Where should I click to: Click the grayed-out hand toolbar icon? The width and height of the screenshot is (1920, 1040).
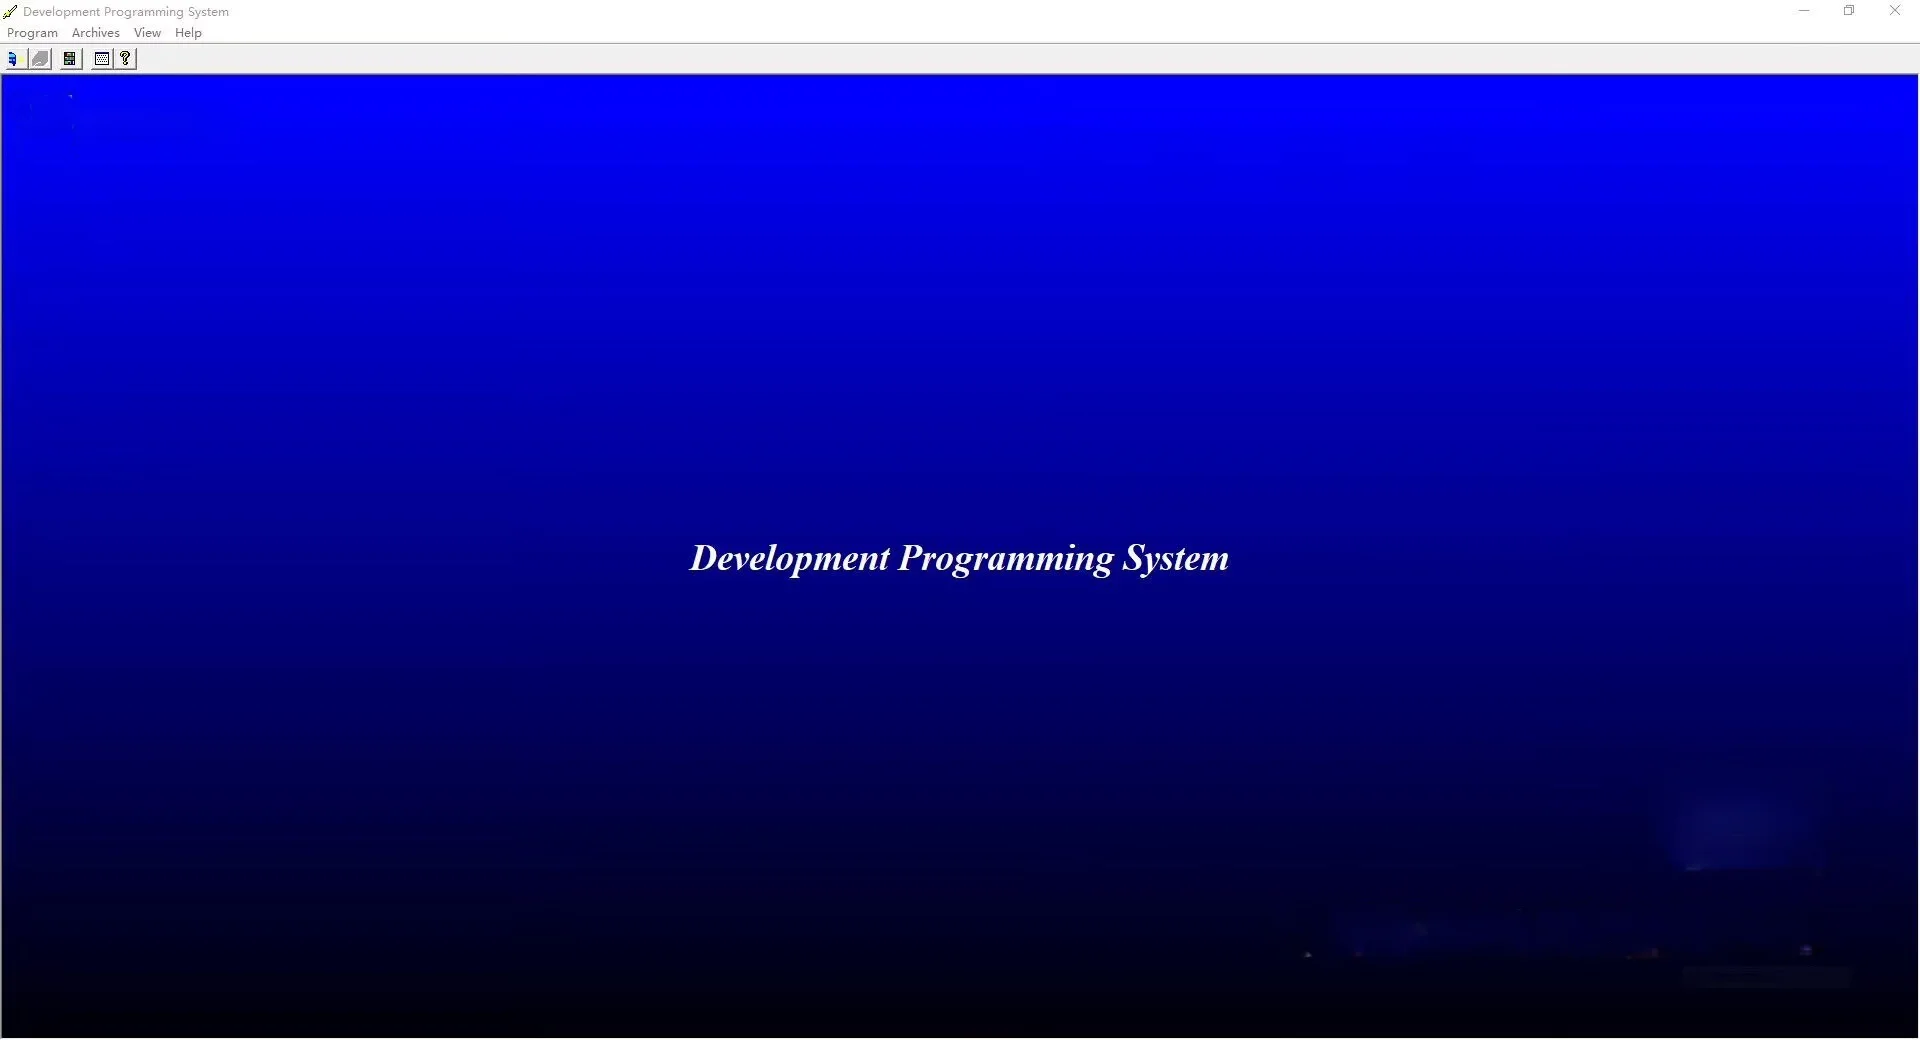(x=40, y=59)
